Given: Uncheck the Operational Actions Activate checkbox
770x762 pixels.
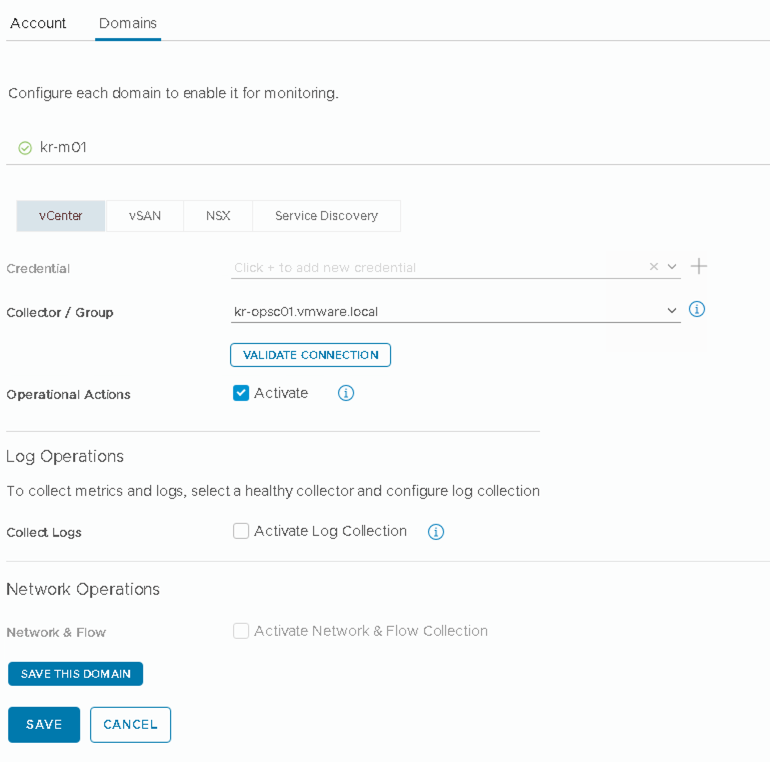Looking at the screenshot, I should coord(241,393).
